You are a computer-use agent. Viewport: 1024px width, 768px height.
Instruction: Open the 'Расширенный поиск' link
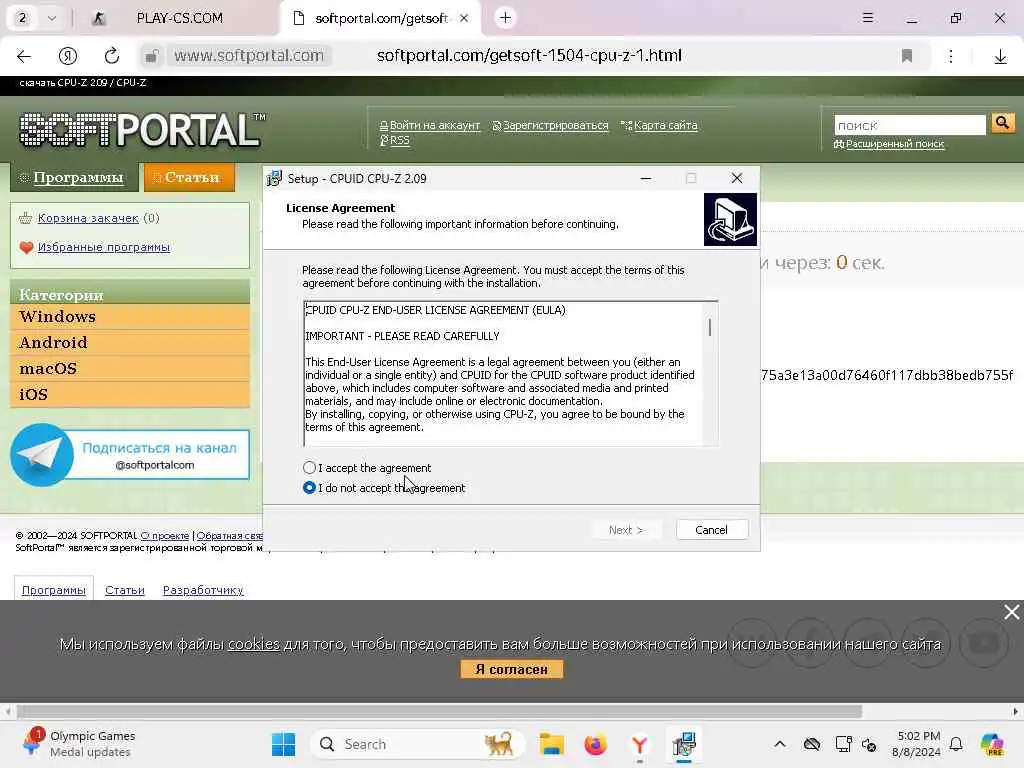[x=895, y=144]
